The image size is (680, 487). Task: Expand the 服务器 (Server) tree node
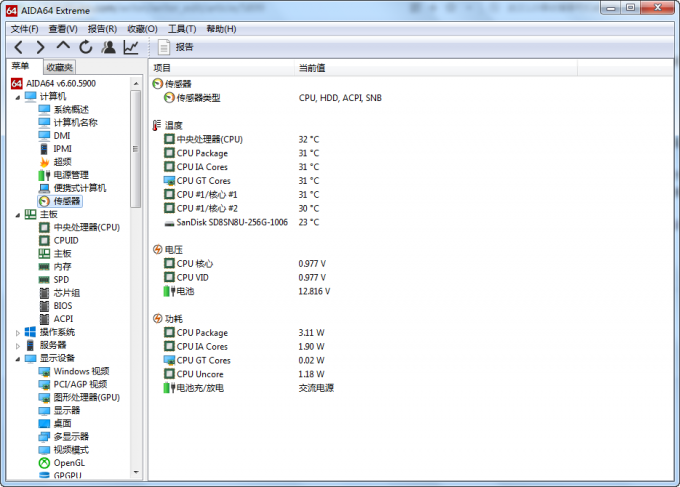pyautogui.click(x=17, y=345)
